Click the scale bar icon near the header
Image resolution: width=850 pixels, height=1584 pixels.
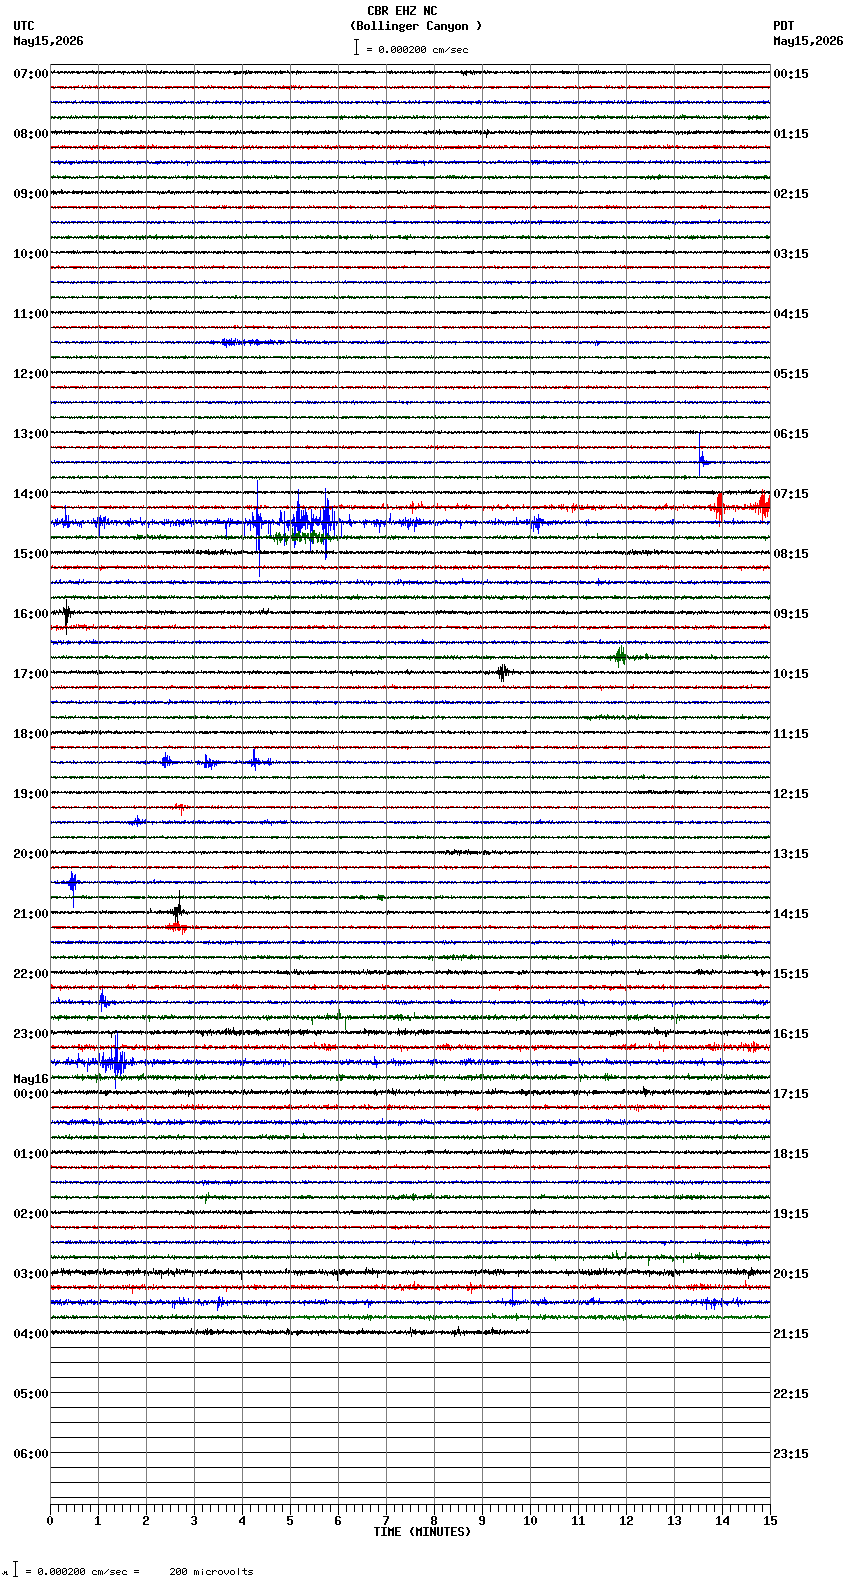[356, 47]
